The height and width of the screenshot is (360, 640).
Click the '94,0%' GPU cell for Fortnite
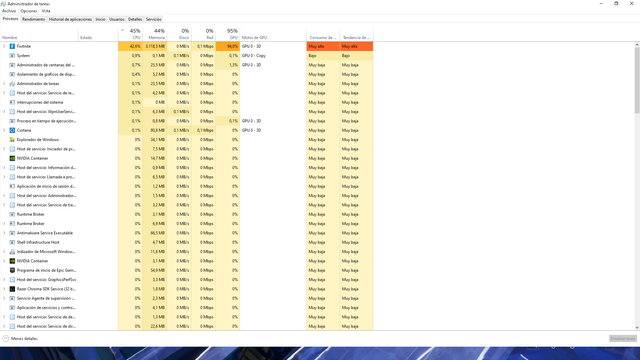pyautogui.click(x=228, y=46)
